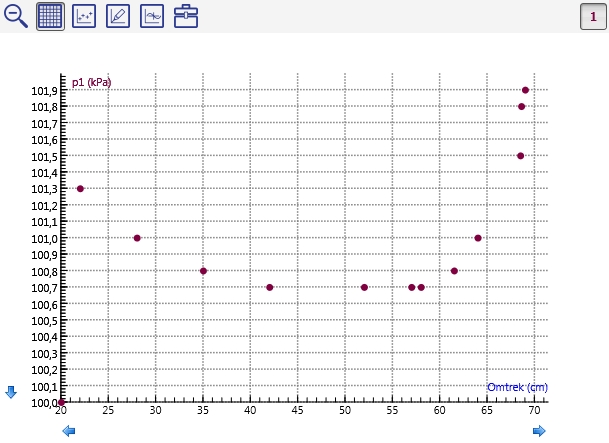Click the blue down arrow beside y-axis

[11, 392]
